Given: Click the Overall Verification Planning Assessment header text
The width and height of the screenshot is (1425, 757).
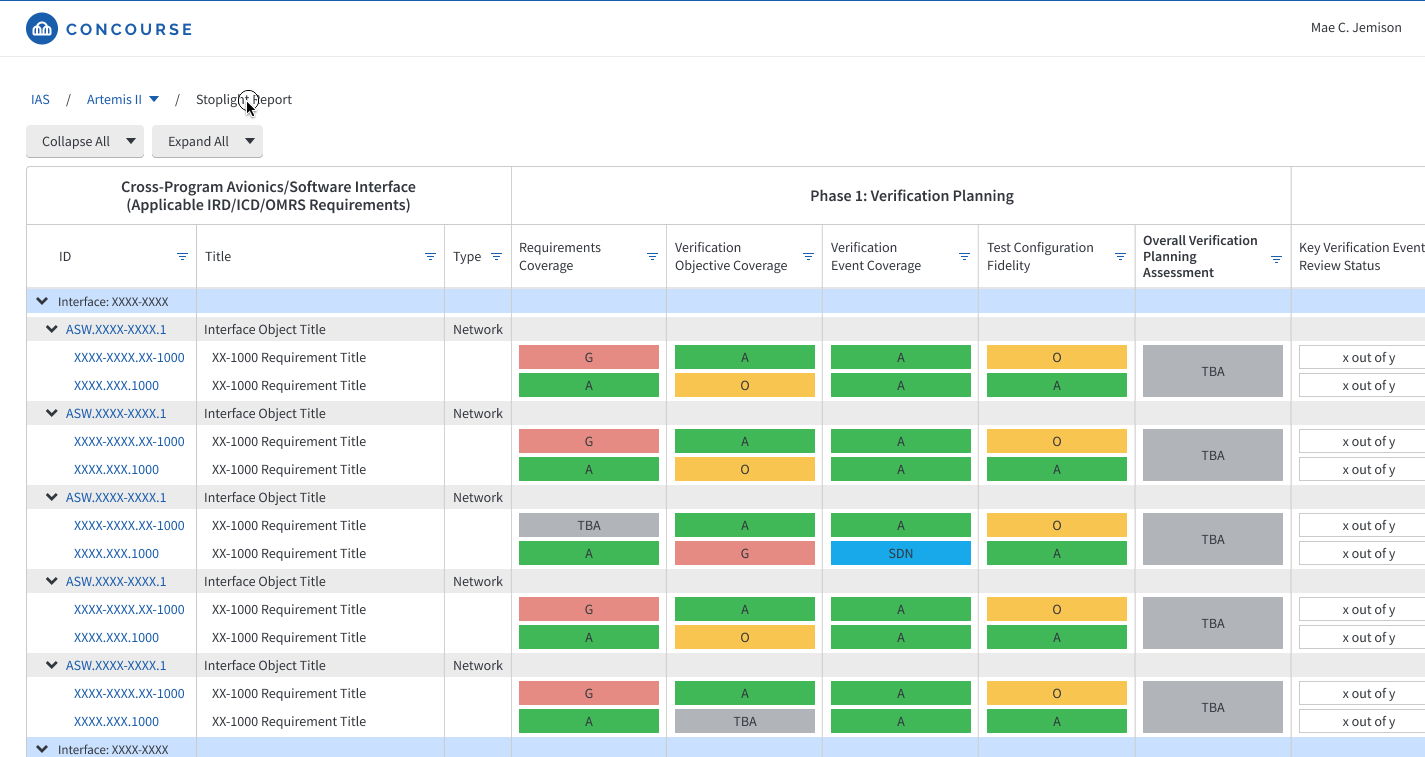Looking at the screenshot, I should tap(1200, 256).
